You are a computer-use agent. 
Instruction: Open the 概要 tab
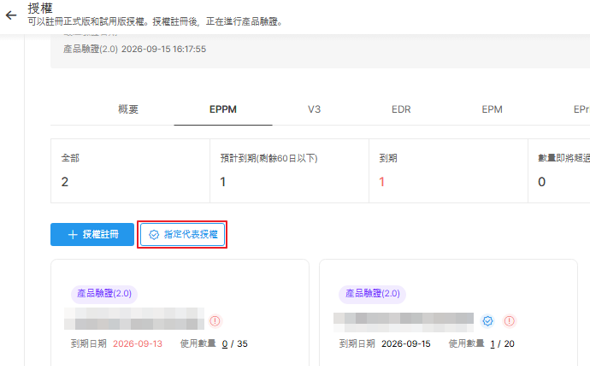pos(128,109)
